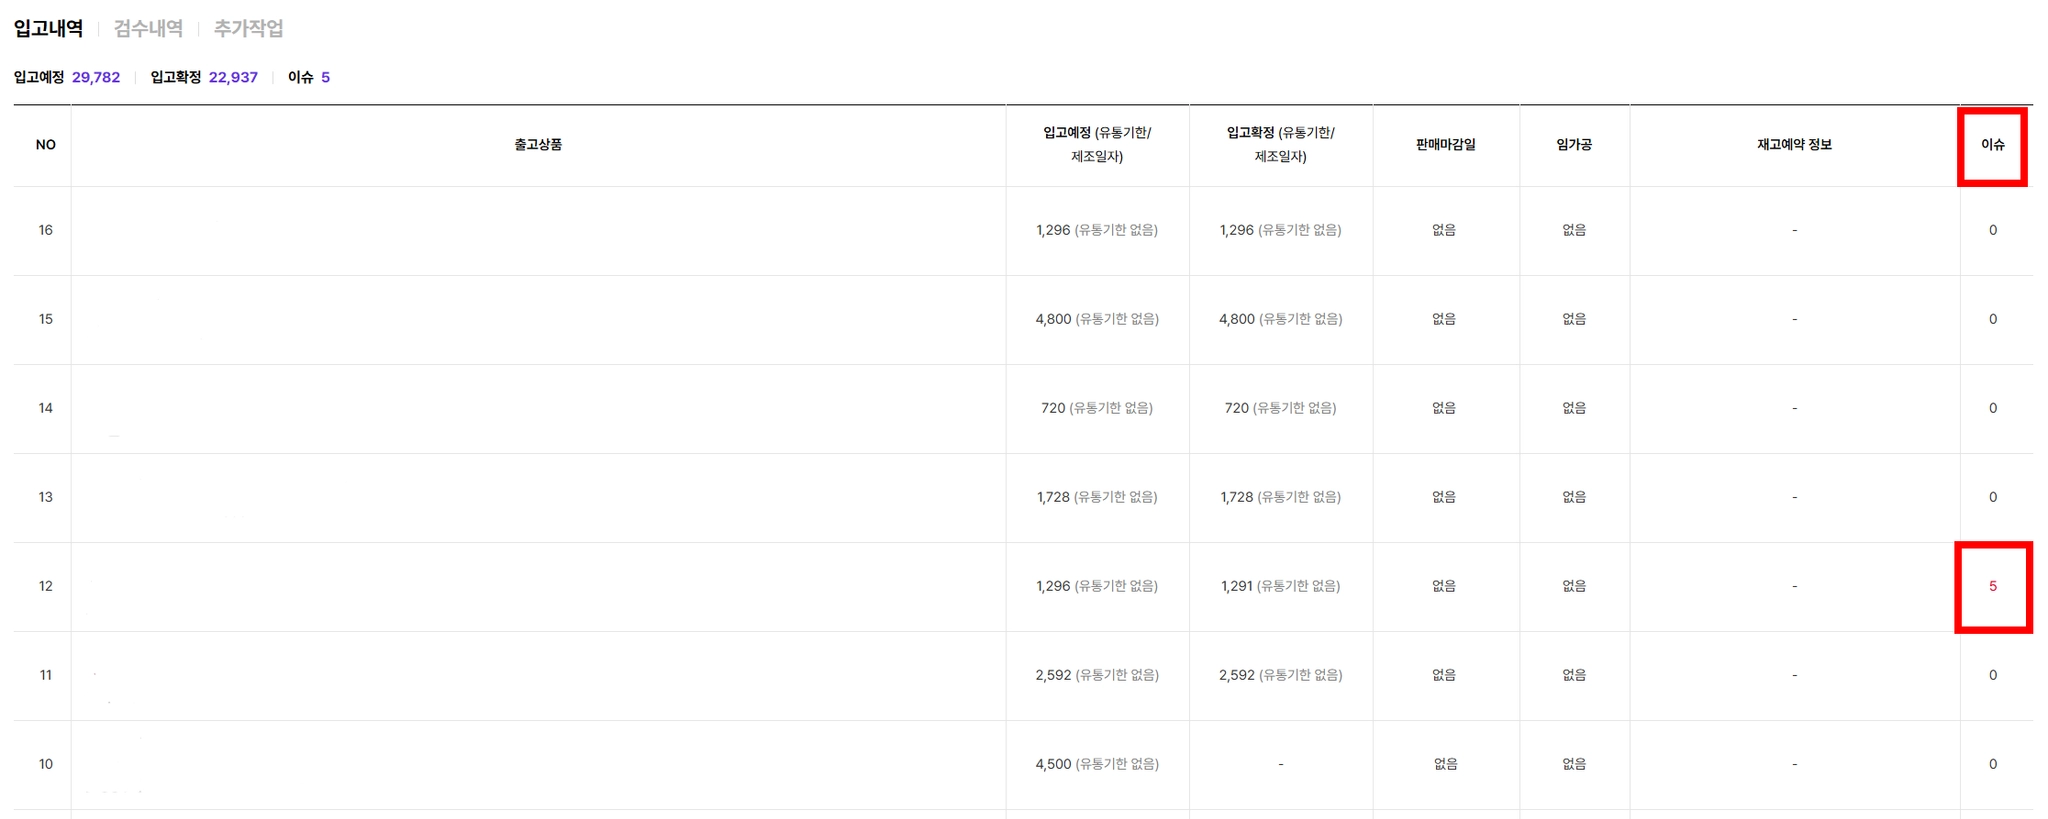Click 4,800 입고예정 value in row 15
The image size is (2048, 819).
(x=1053, y=319)
